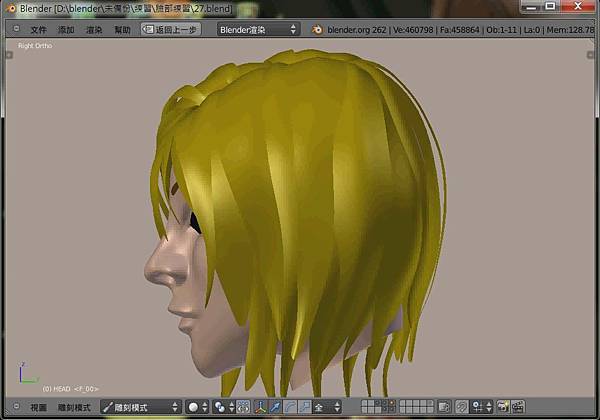The image size is (600, 420).
Task: Open the 視圖 (View) menu in viewport header
Action: pos(38,407)
